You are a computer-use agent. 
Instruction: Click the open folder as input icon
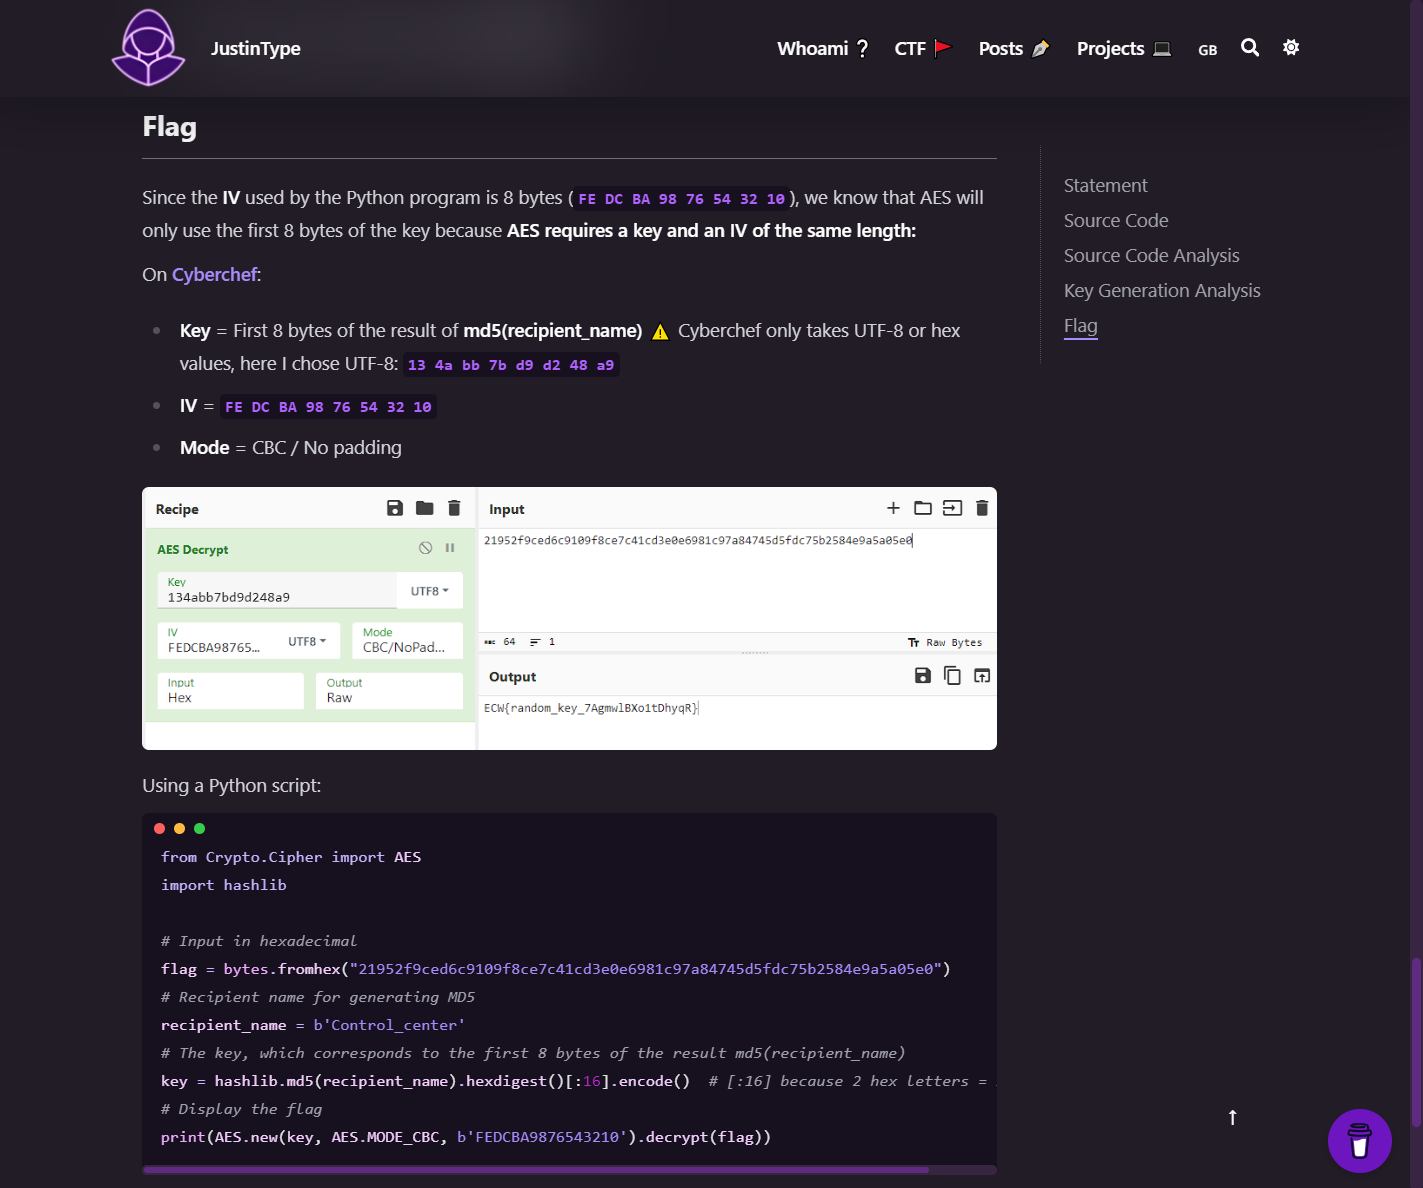pos(923,508)
